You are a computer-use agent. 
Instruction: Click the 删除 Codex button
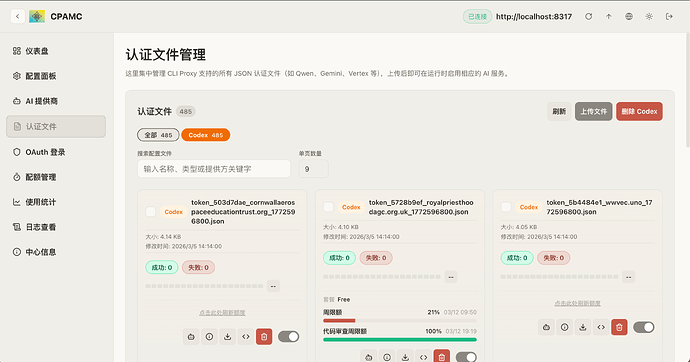(639, 112)
